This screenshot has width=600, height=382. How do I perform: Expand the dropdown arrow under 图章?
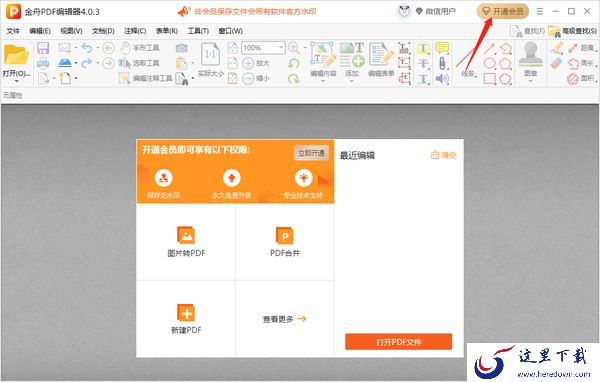(x=530, y=81)
